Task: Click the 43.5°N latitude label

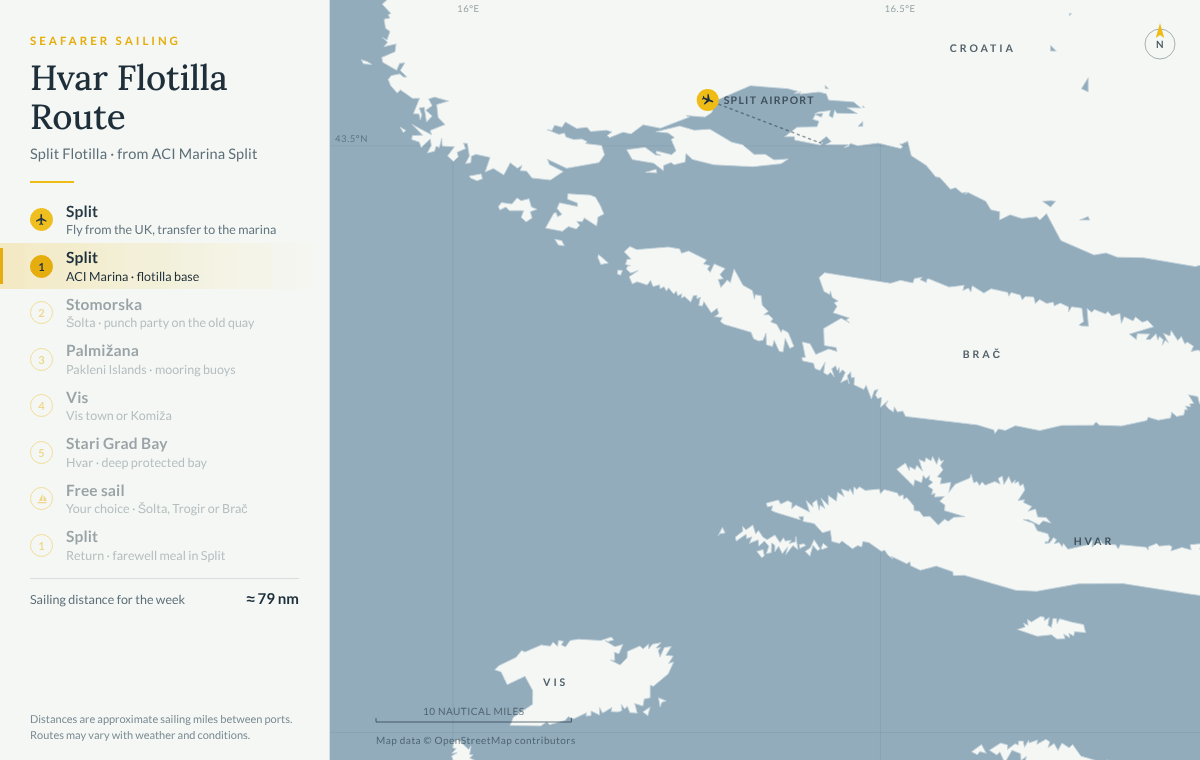Action: [351, 138]
